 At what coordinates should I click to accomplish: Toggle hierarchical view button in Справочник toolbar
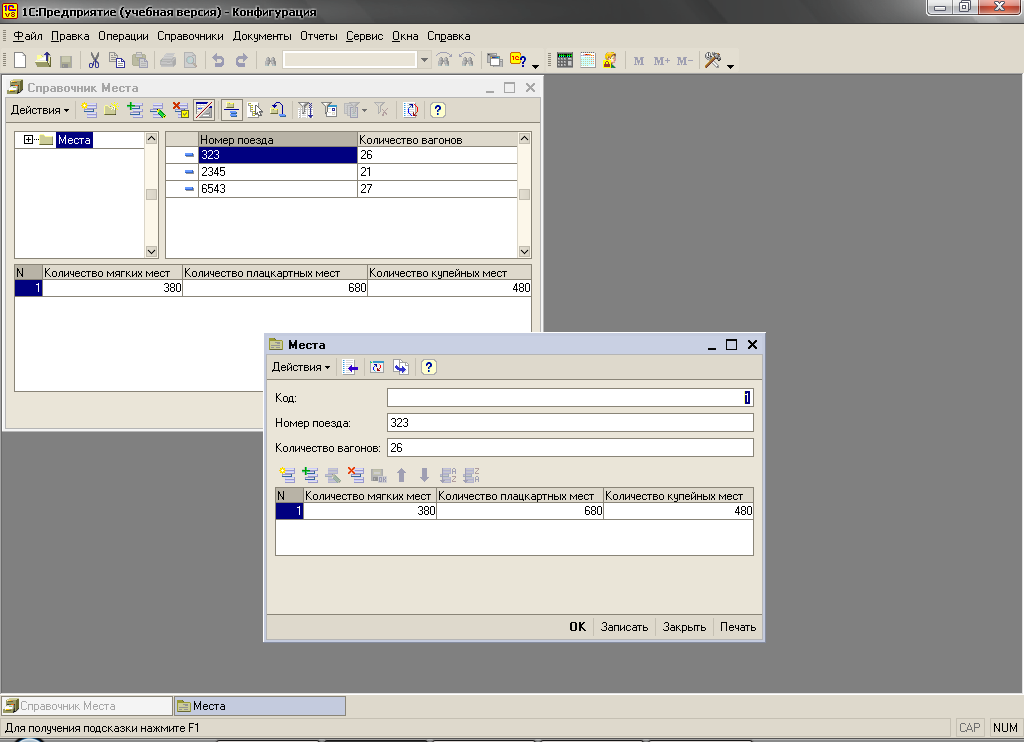click(231, 110)
